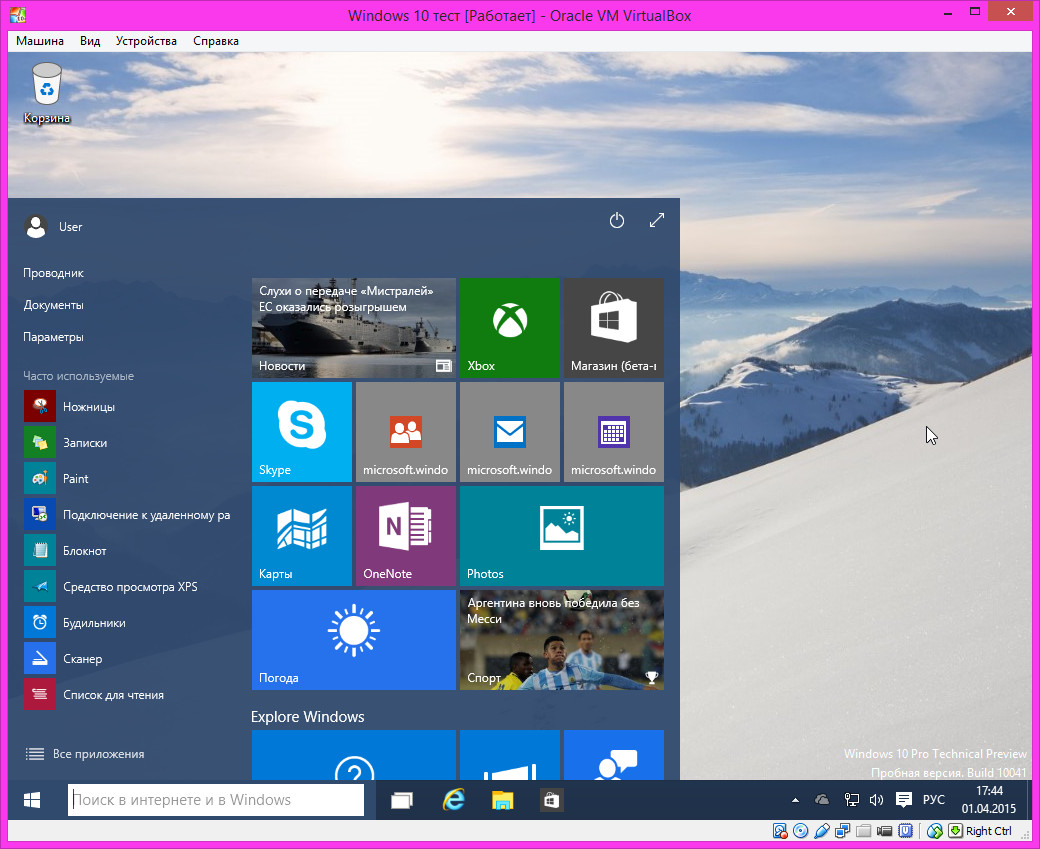
Task: Open the taskbar clock showing 17:44
Action: [989, 800]
